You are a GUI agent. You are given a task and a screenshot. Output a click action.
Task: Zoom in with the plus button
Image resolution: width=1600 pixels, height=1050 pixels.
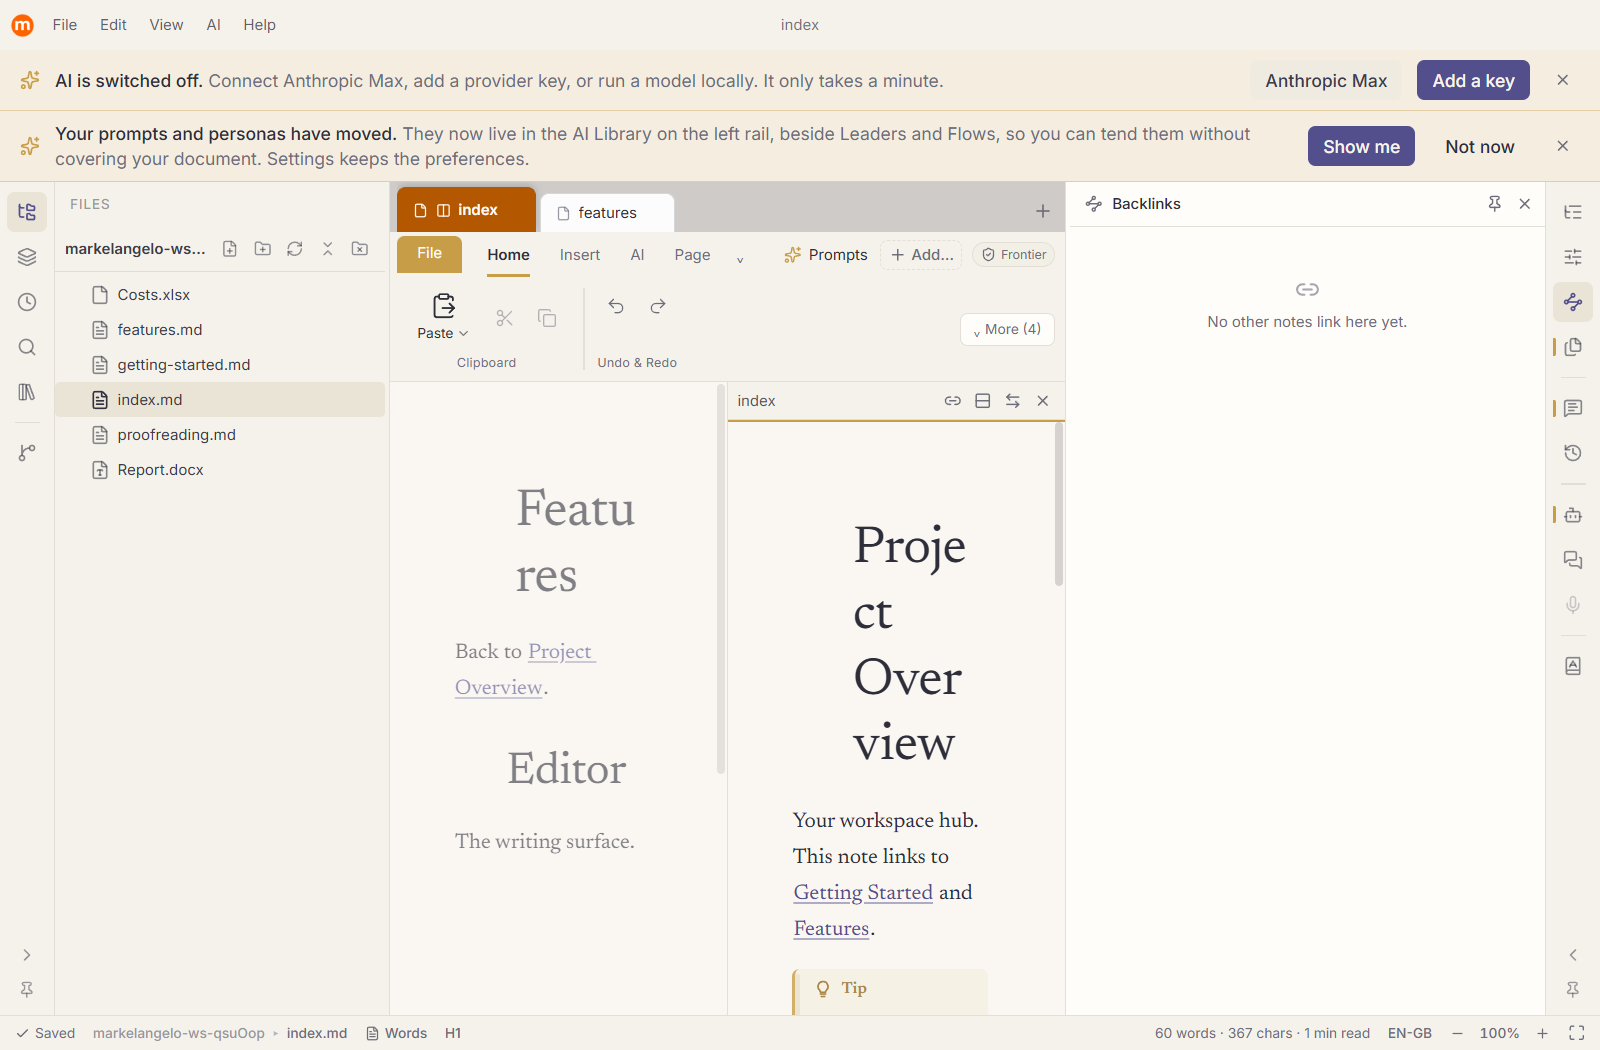click(x=1542, y=1033)
